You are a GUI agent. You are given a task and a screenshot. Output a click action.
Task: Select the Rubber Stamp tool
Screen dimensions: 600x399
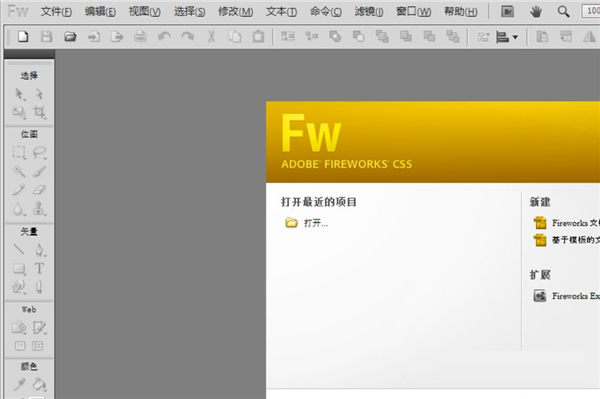(39, 209)
